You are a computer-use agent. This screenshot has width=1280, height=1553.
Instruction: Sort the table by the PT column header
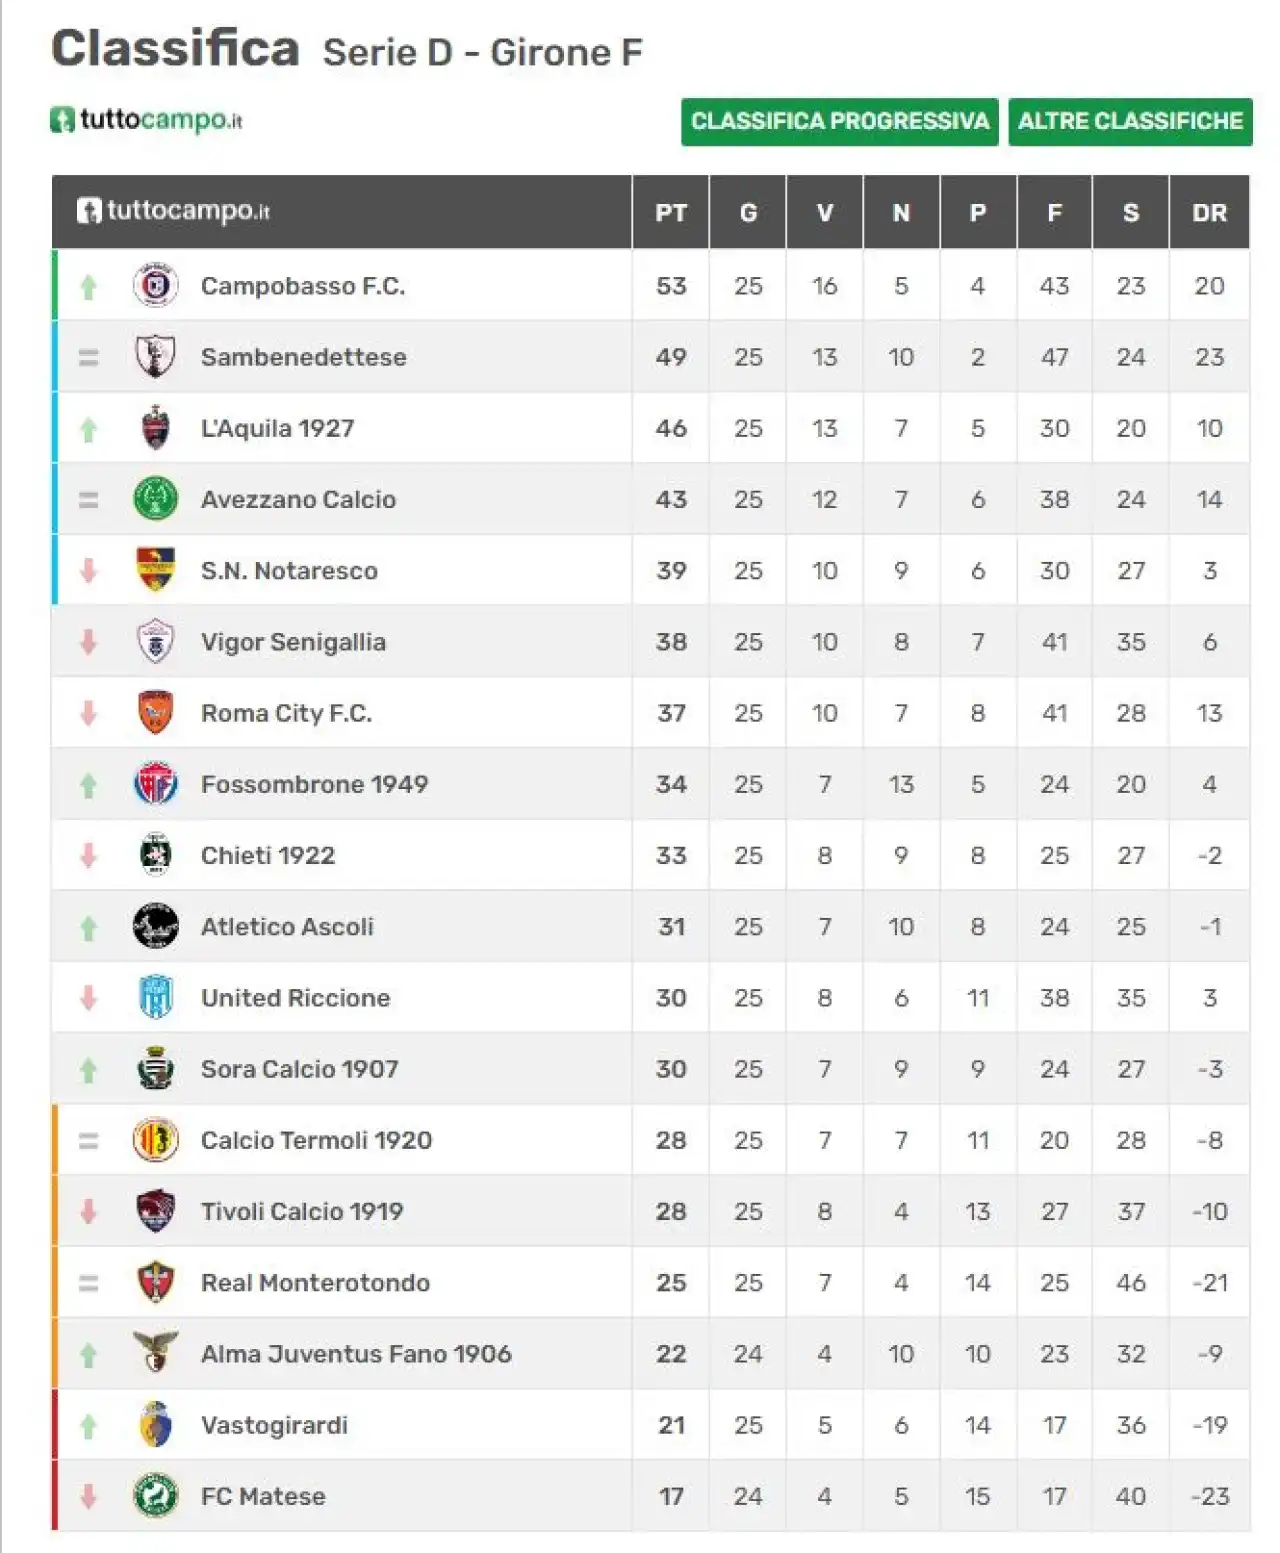[x=671, y=213]
